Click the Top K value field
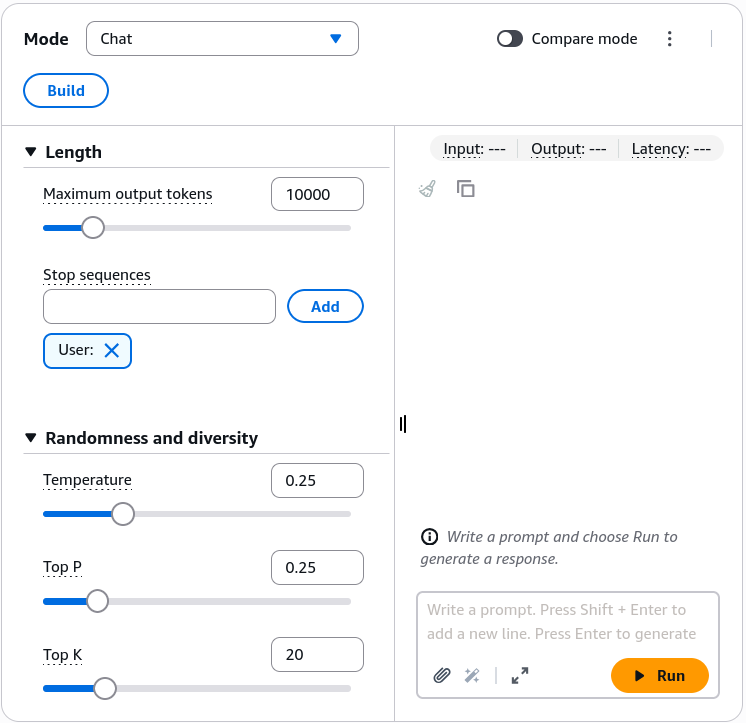This screenshot has width=746, height=723. tap(317, 655)
